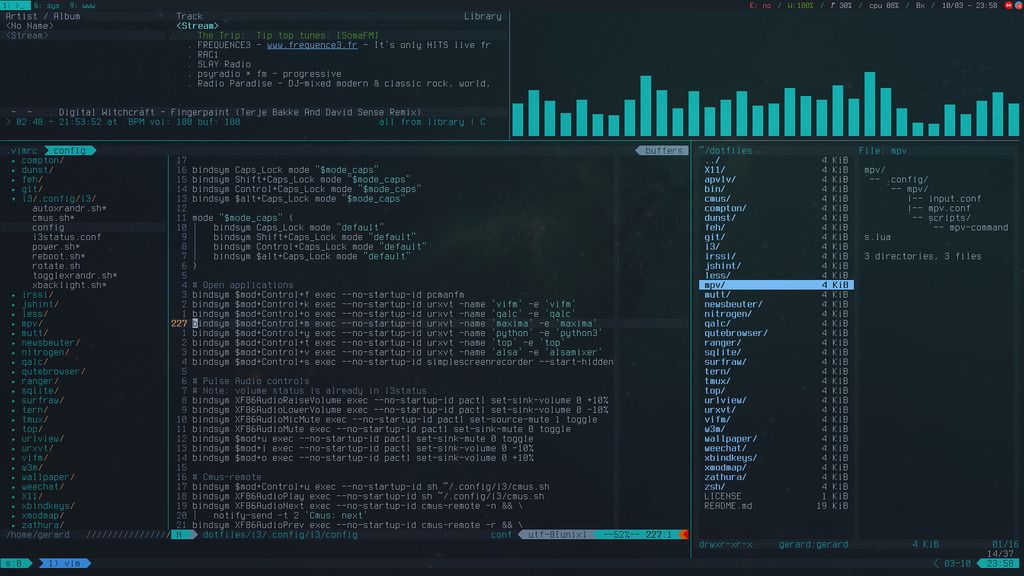Open rotate.sh in the NERDTree

(56, 266)
